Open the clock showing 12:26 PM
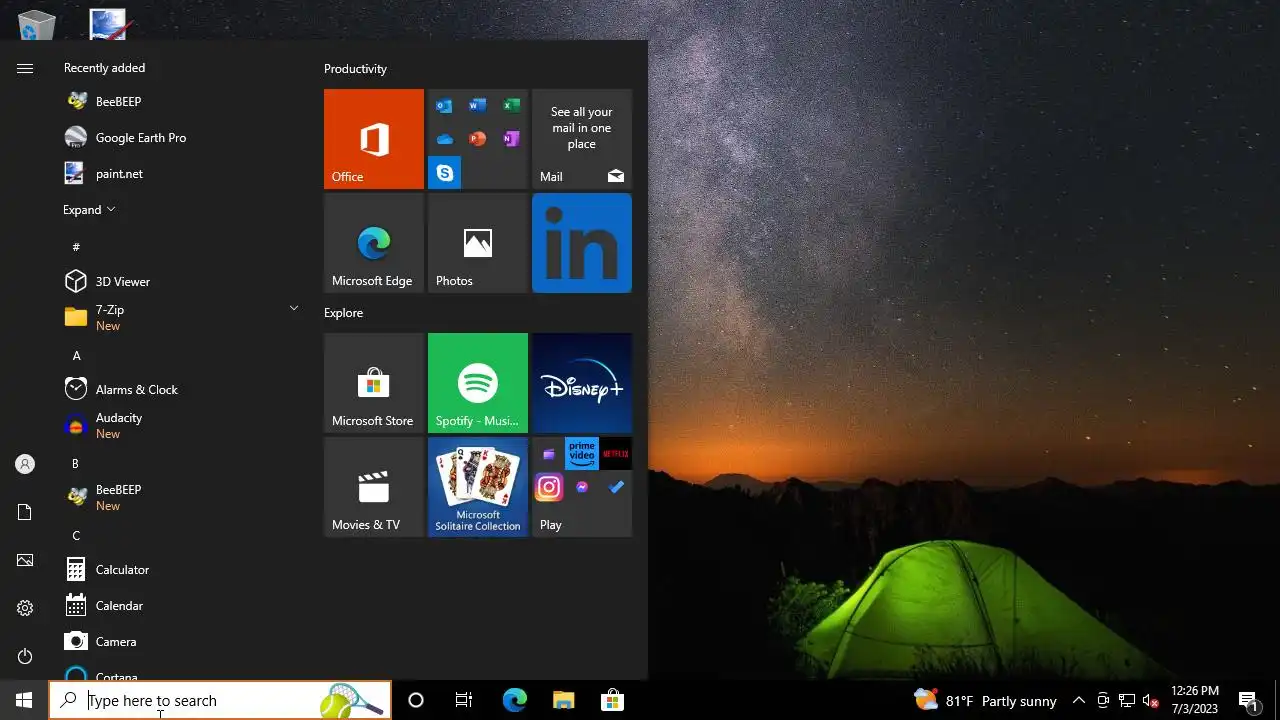1280x720 pixels. pos(1195,700)
